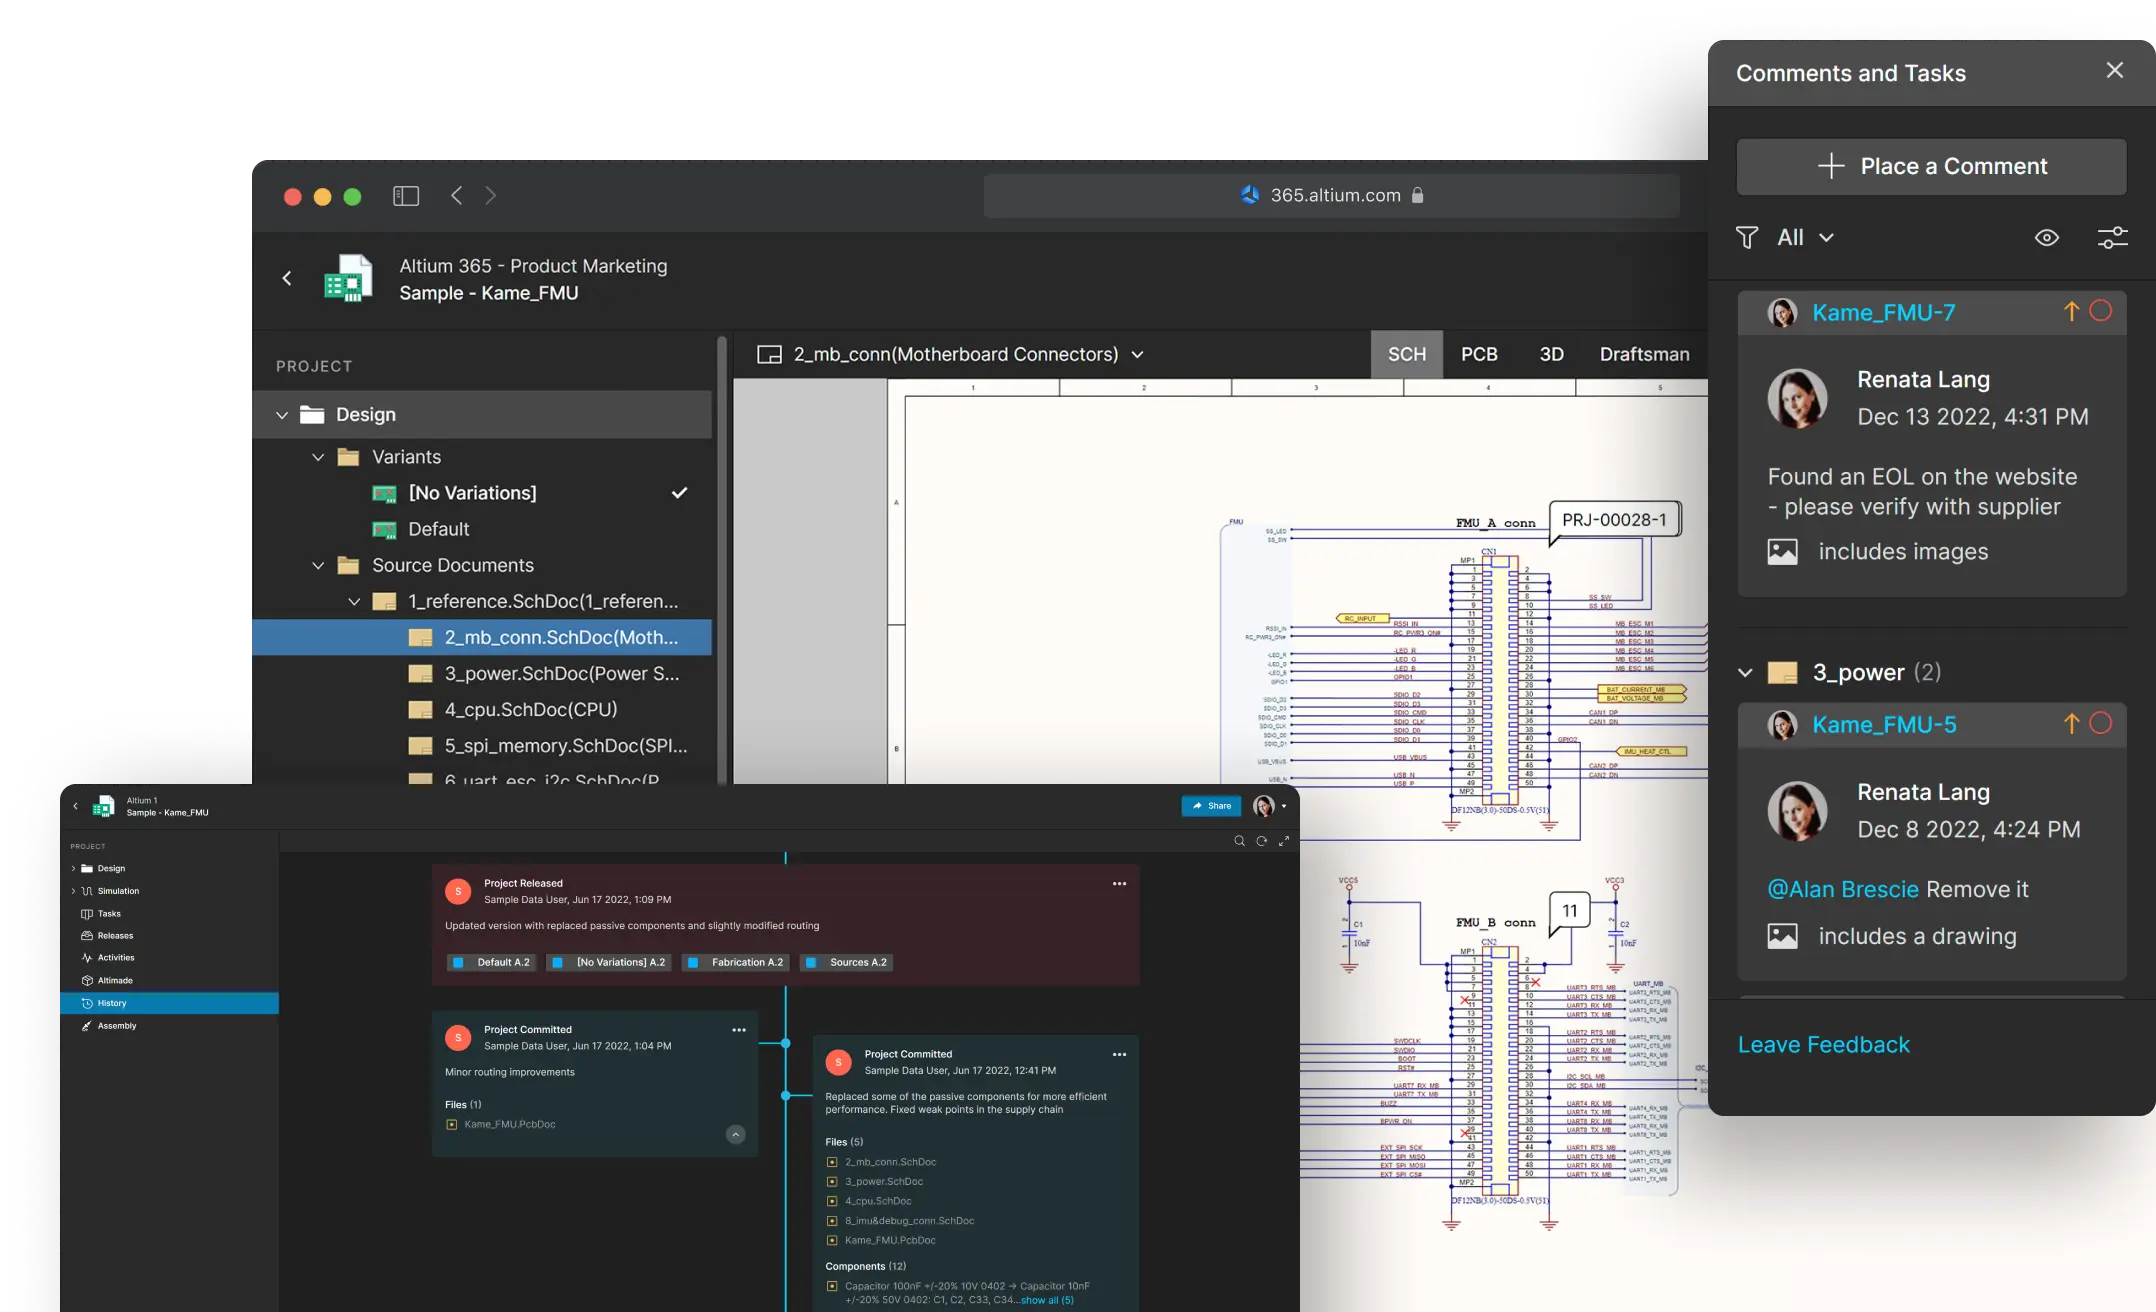The height and width of the screenshot is (1312, 2156).
Task: Collapse the Minor routing improvements card
Action: (x=736, y=1134)
